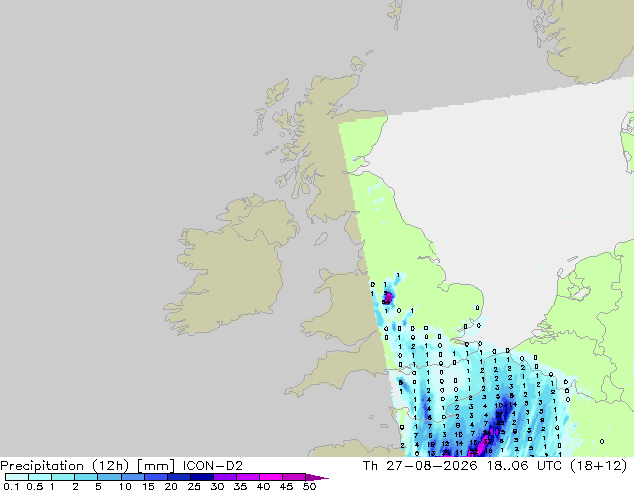Click the 25–30 mm navy legend swatch
This screenshot has height=490, width=634.
tap(201, 477)
